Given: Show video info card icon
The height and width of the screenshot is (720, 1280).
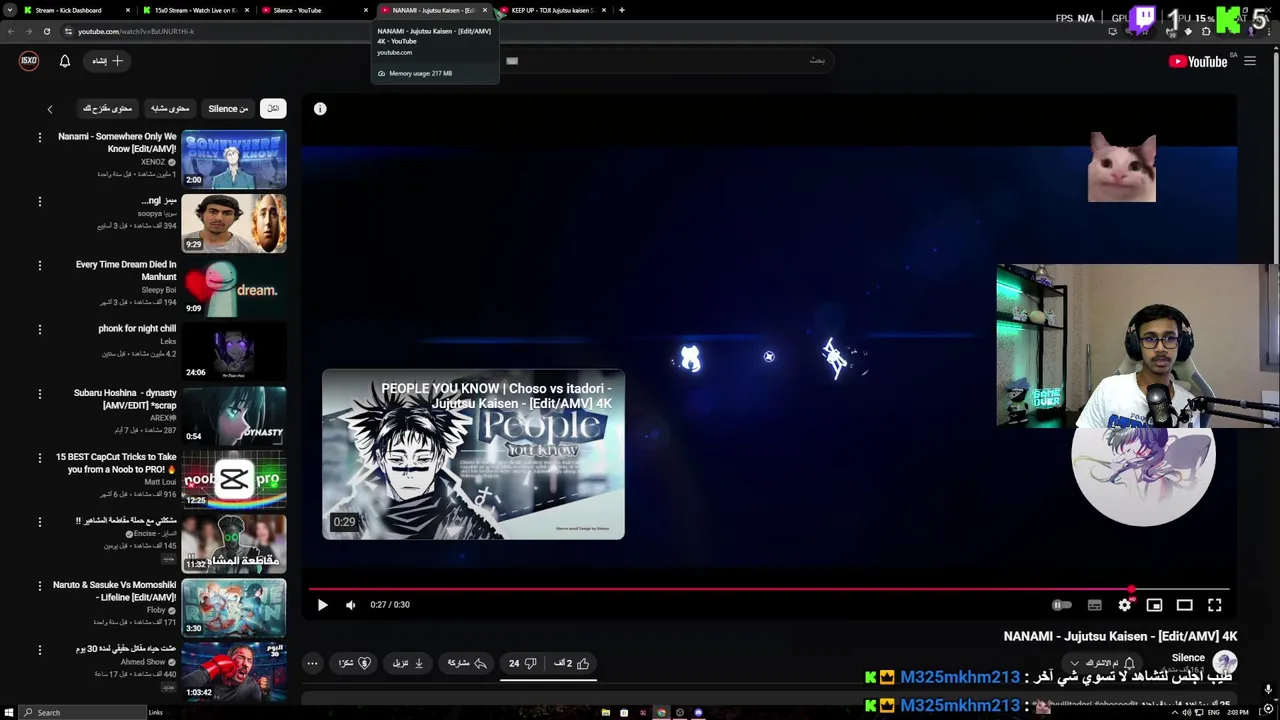Looking at the screenshot, I should click(x=320, y=109).
